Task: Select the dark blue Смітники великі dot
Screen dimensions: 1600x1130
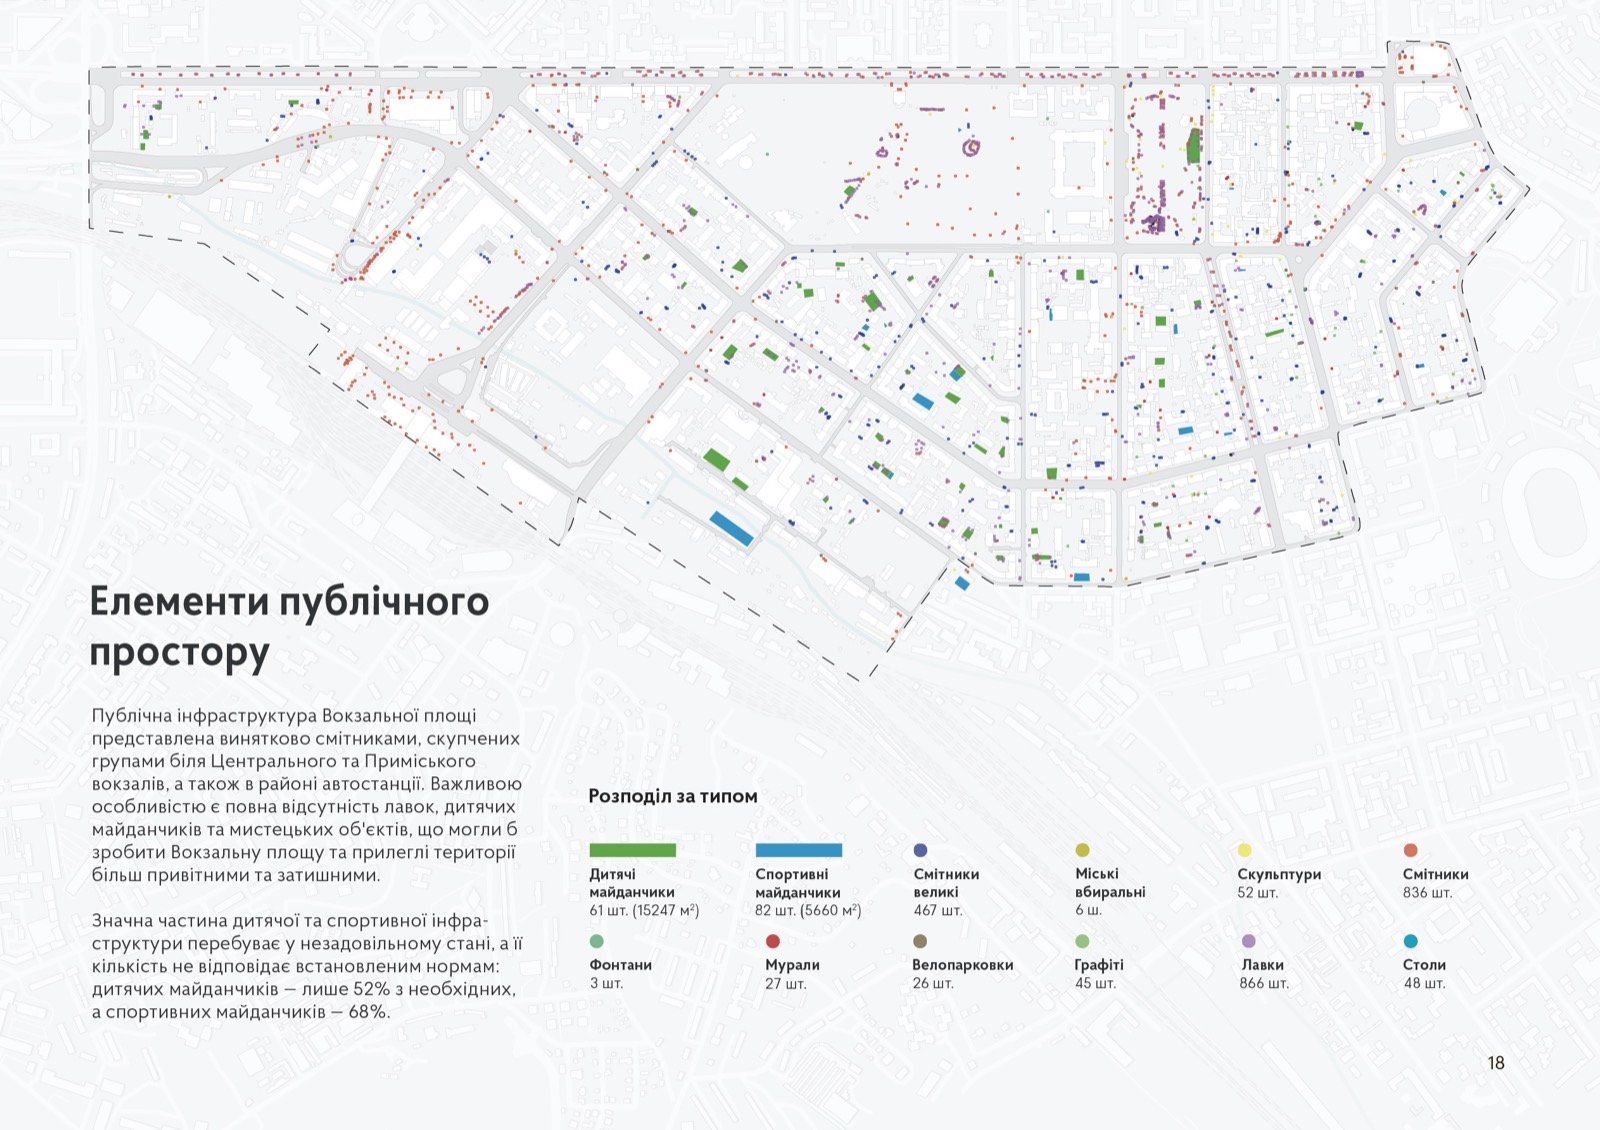Action: pos(920,850)
